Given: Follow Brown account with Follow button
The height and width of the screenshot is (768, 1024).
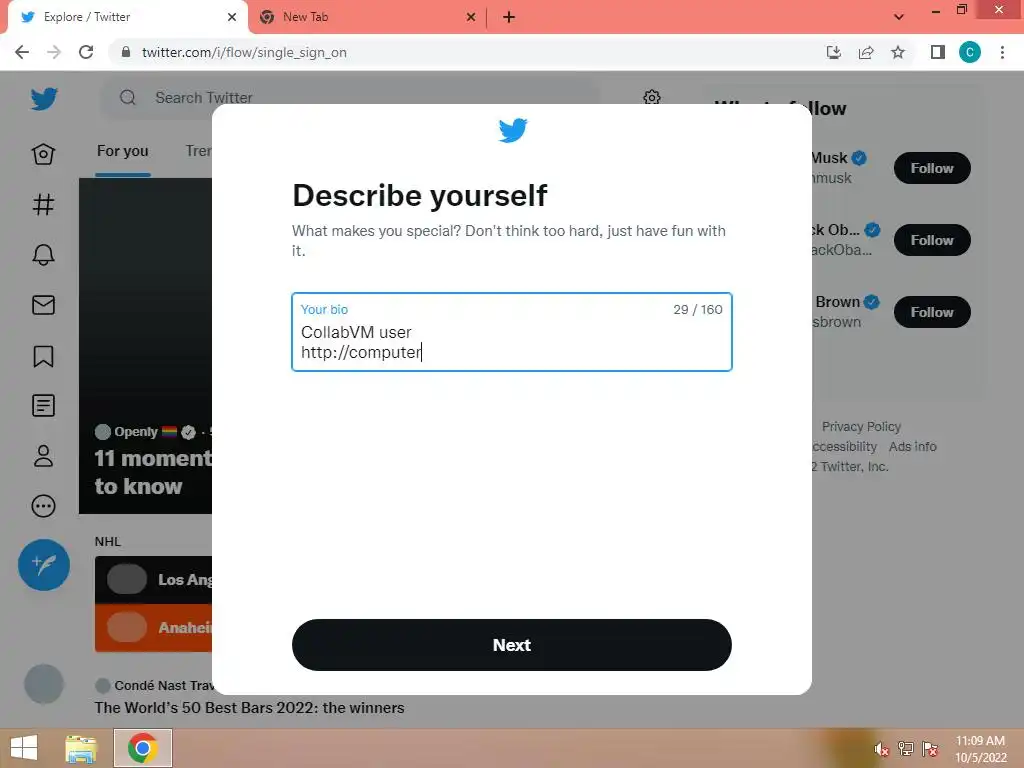Looking at the screenshot, I should [932, 312].
